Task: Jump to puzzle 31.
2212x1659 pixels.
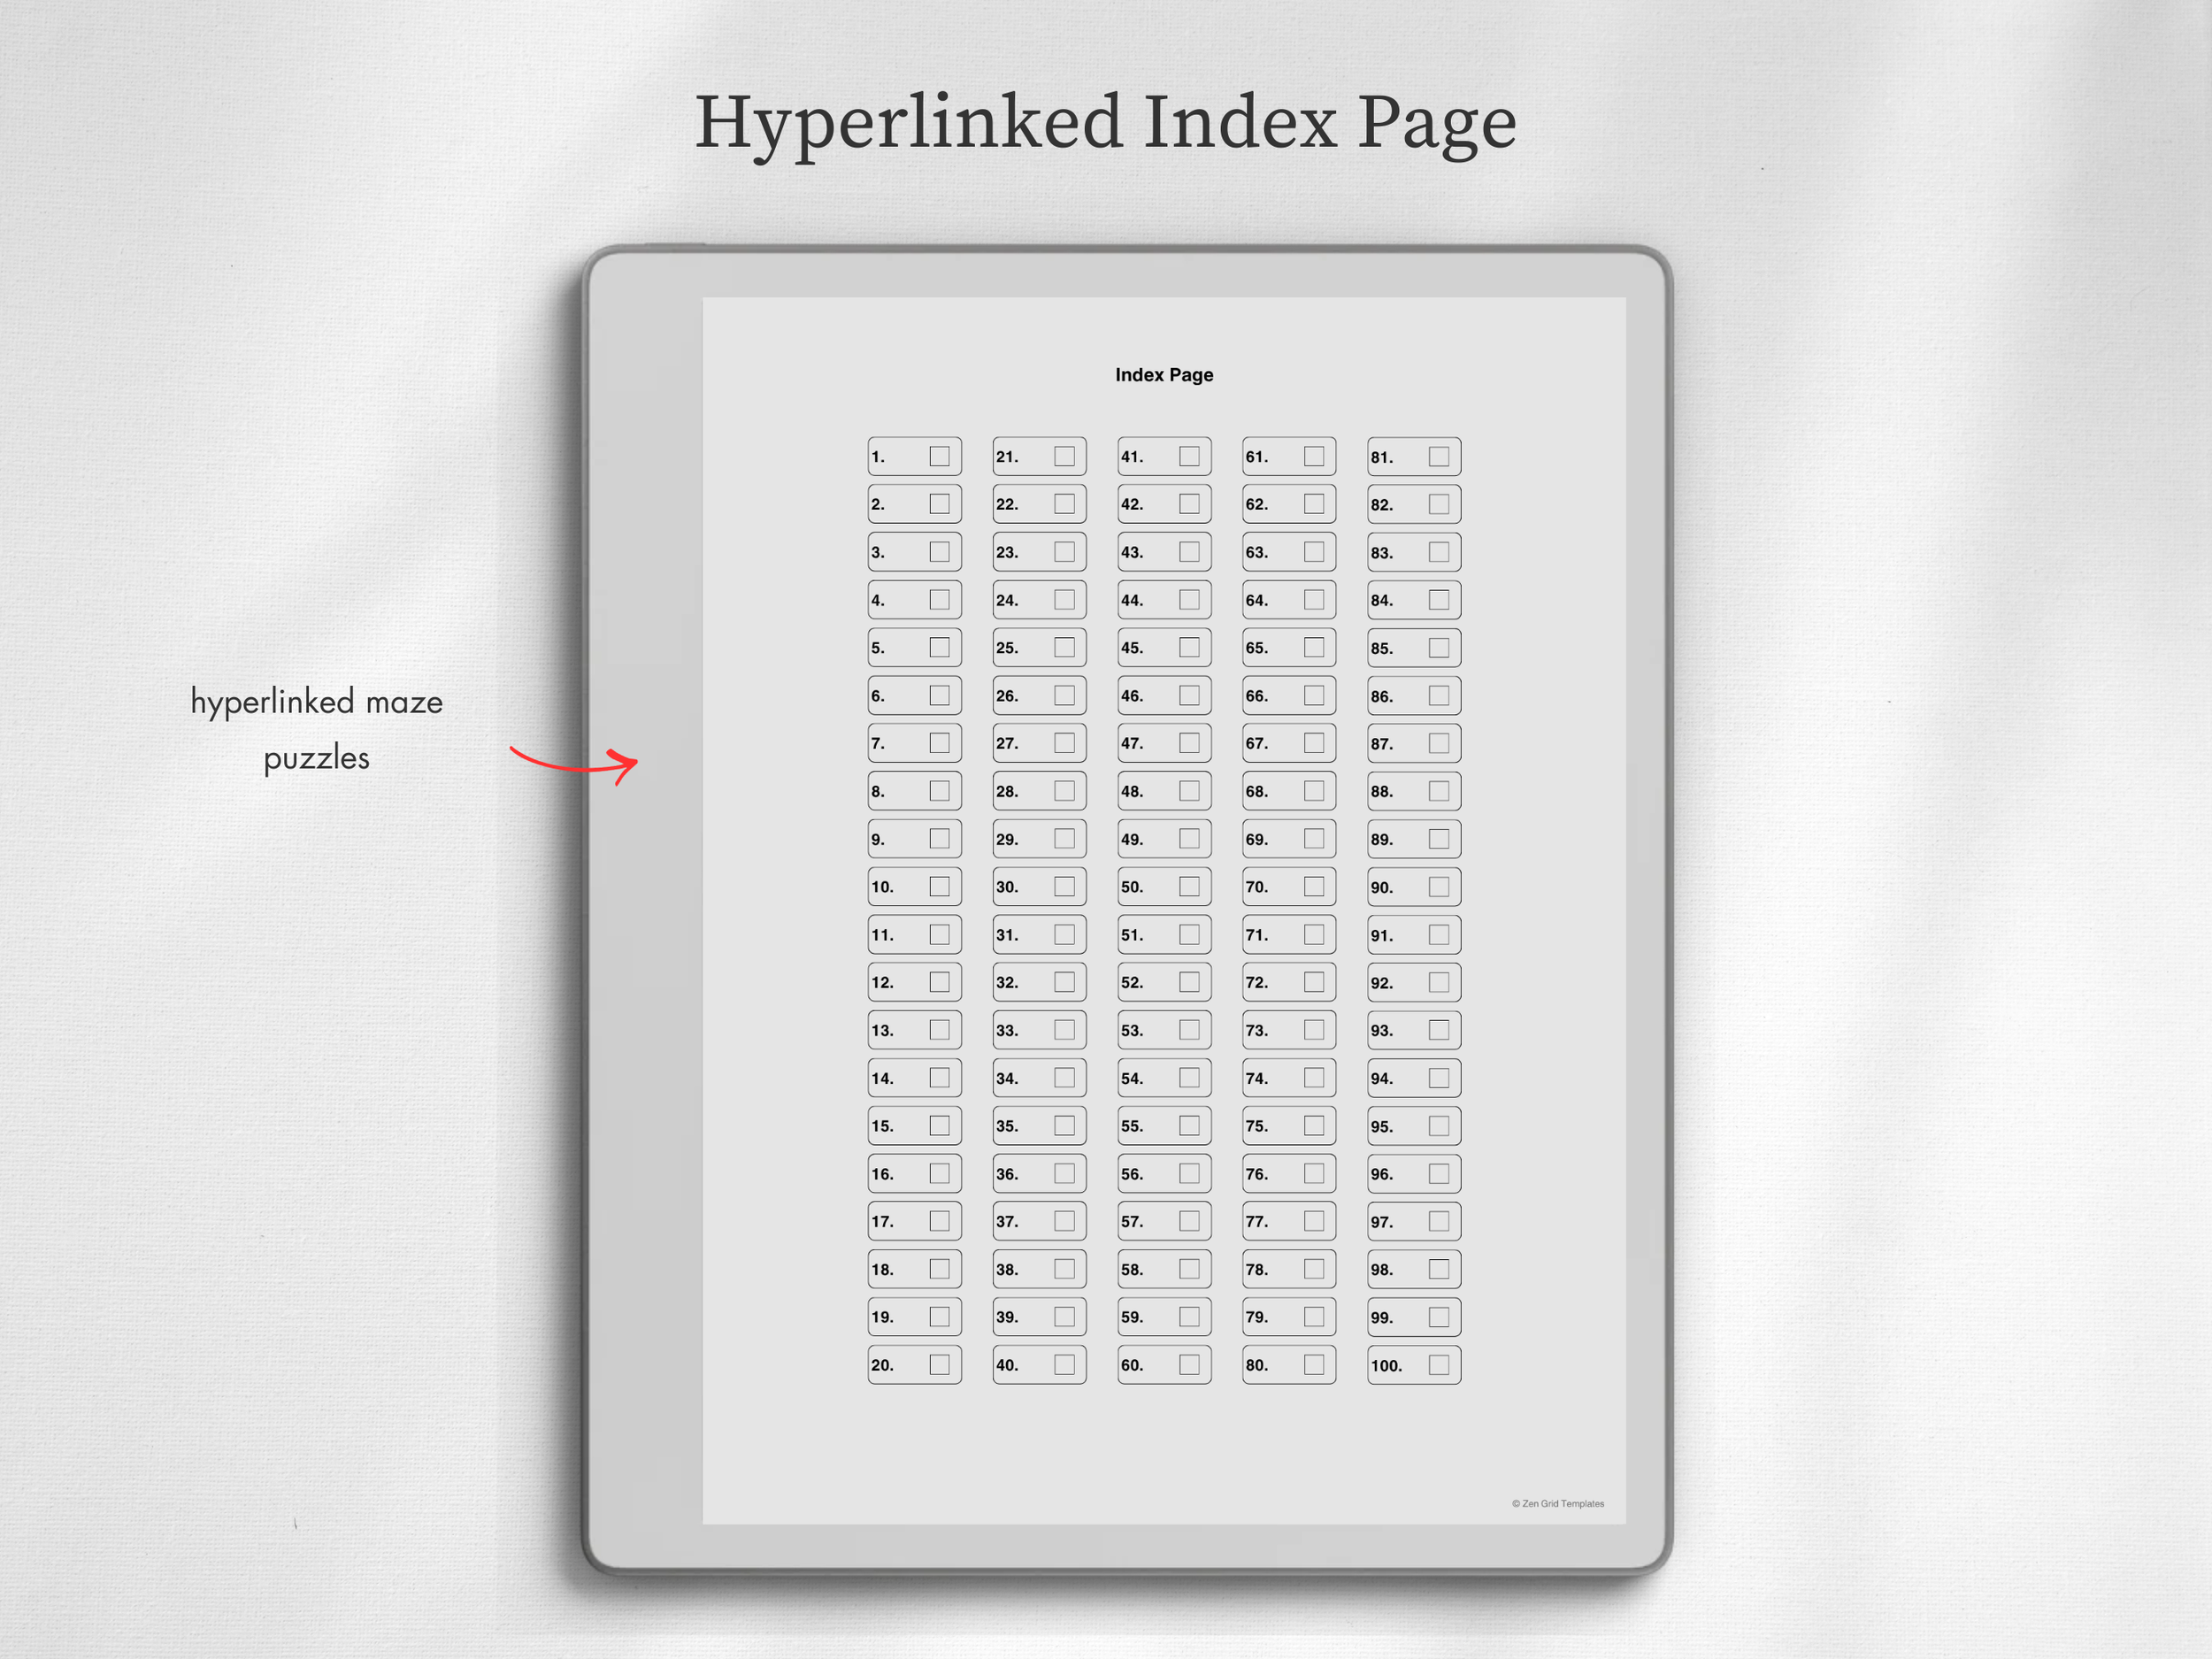Action: 1039,934
